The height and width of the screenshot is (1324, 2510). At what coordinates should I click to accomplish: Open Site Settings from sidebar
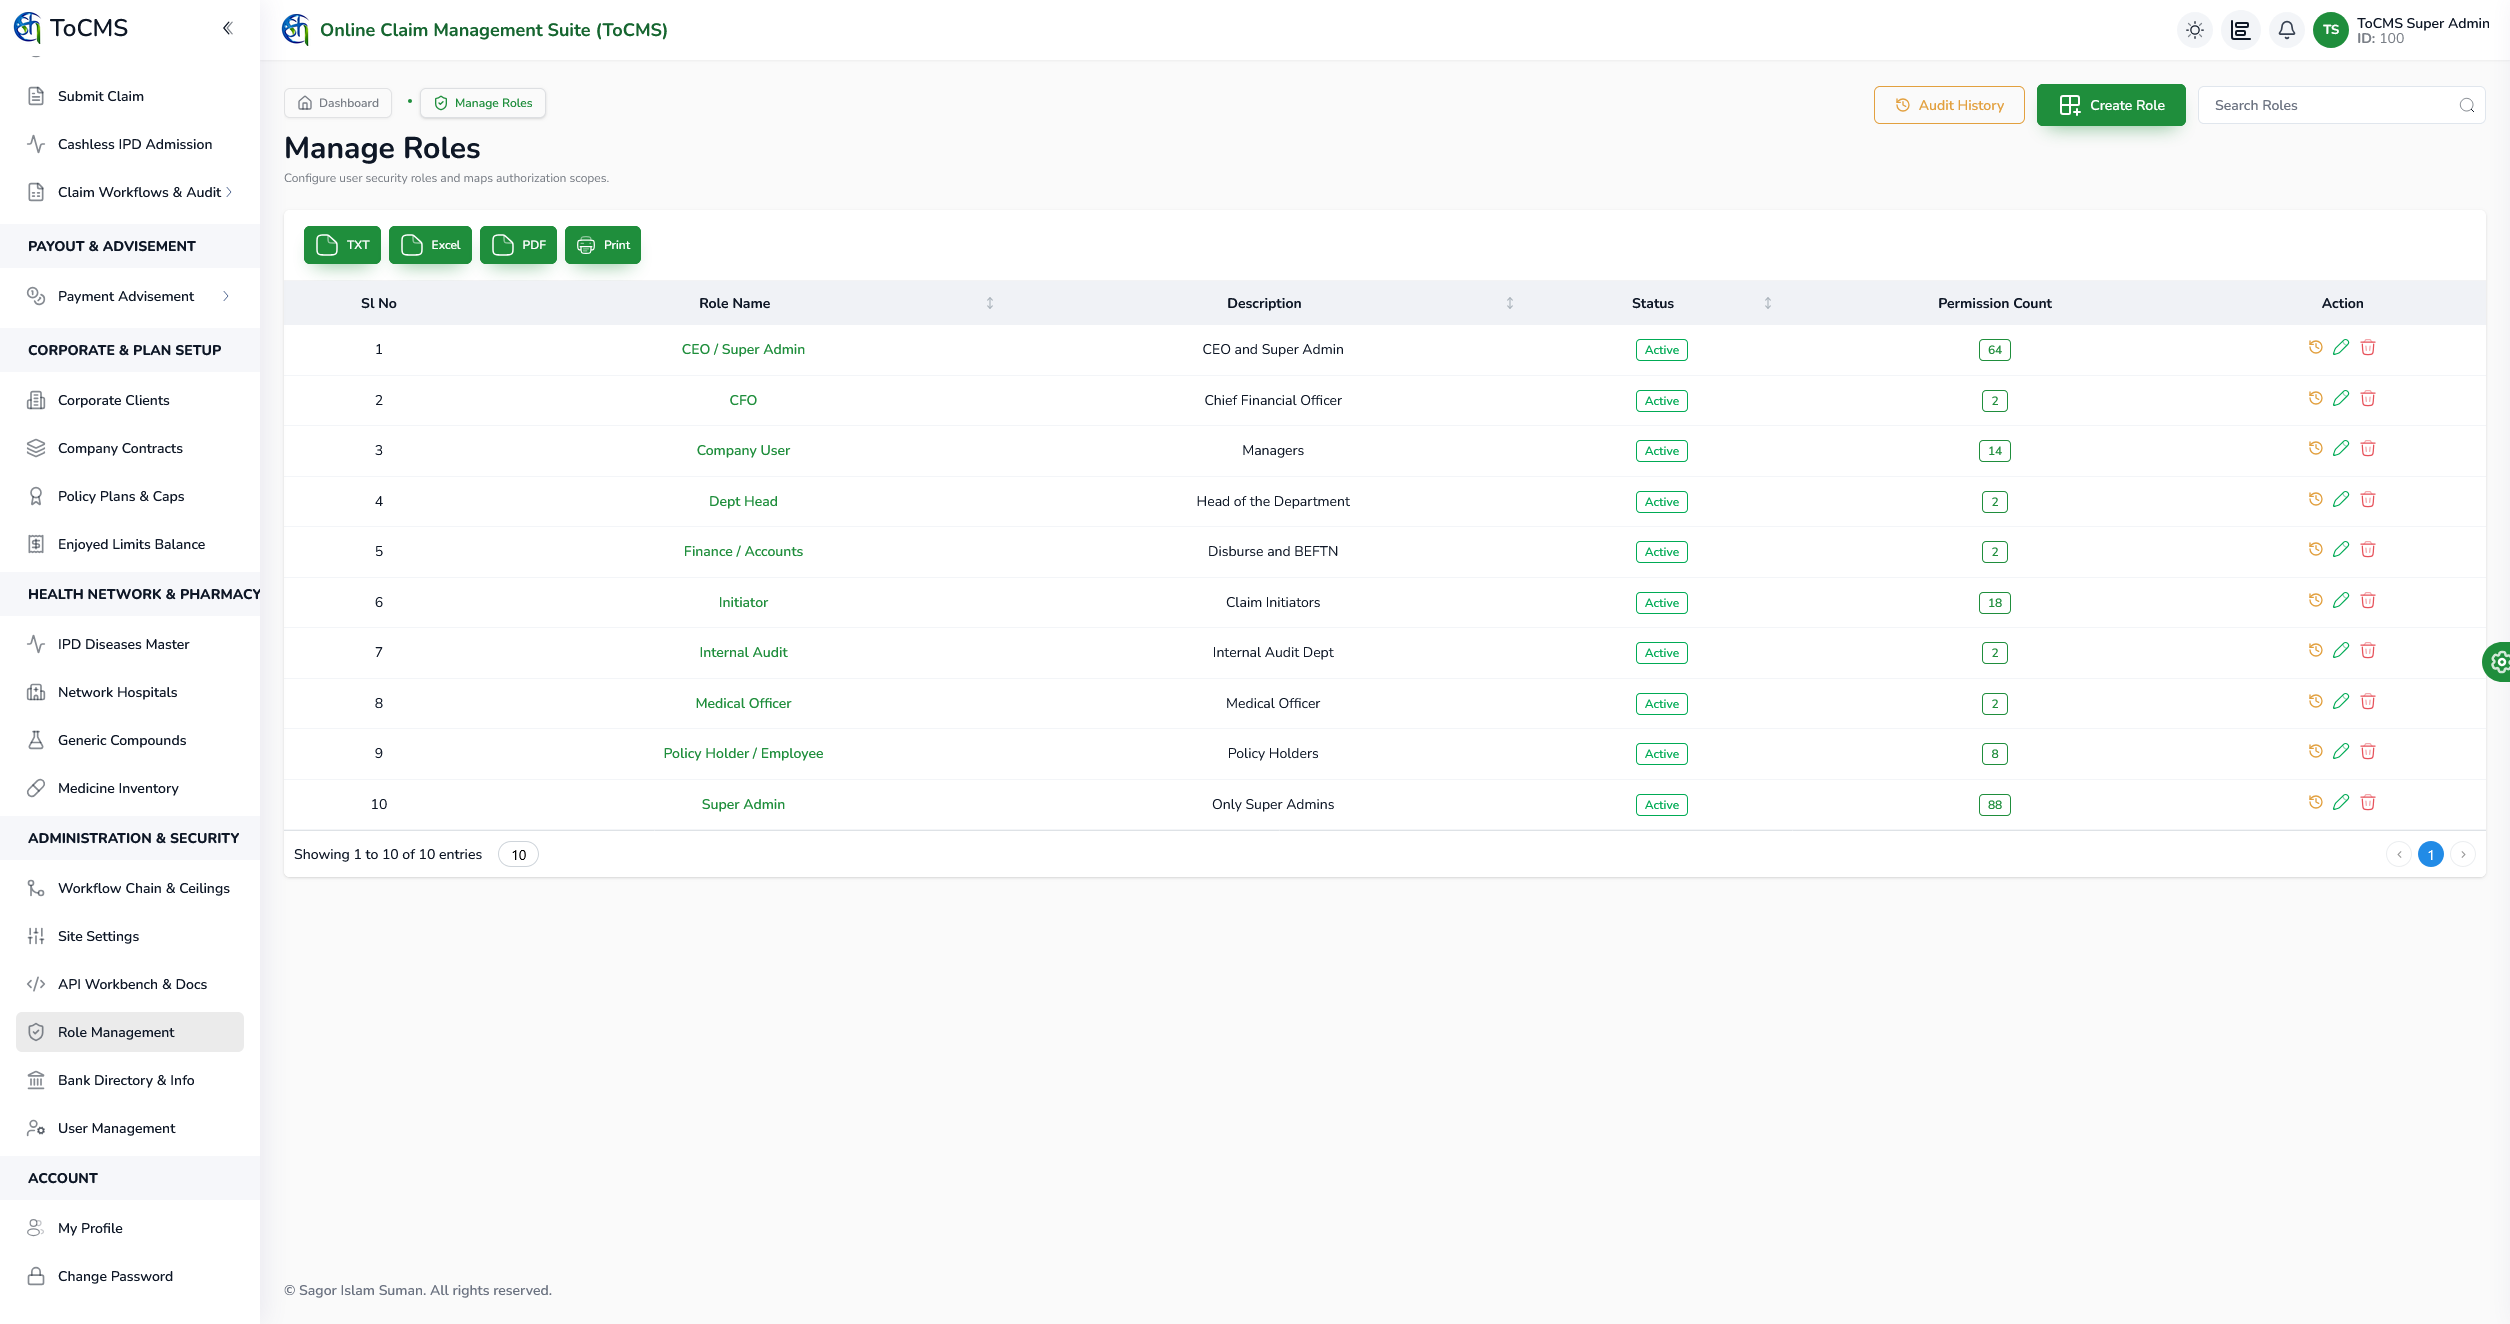click(x=130, y=936)
